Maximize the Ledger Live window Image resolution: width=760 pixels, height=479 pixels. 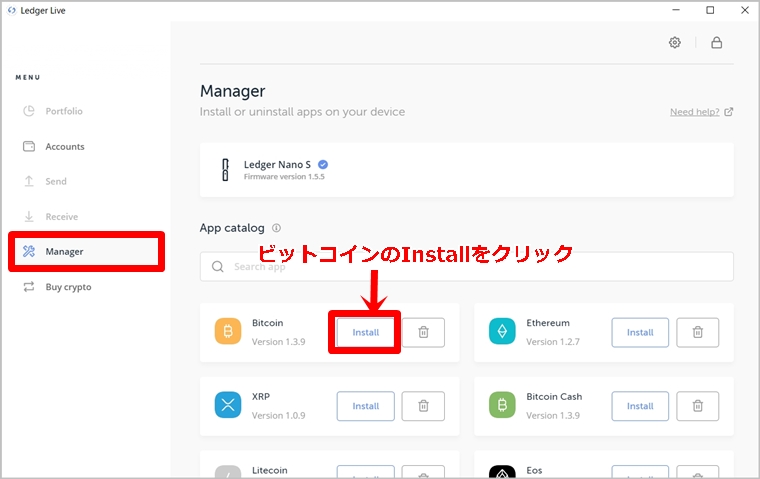(x=710, y=10)
